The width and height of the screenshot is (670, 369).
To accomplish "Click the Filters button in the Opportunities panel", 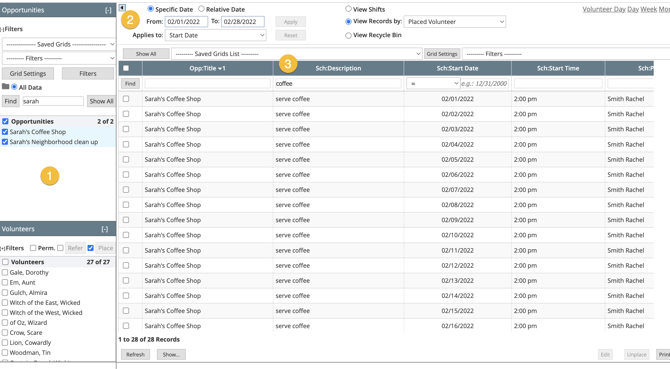I will [88, 73].
